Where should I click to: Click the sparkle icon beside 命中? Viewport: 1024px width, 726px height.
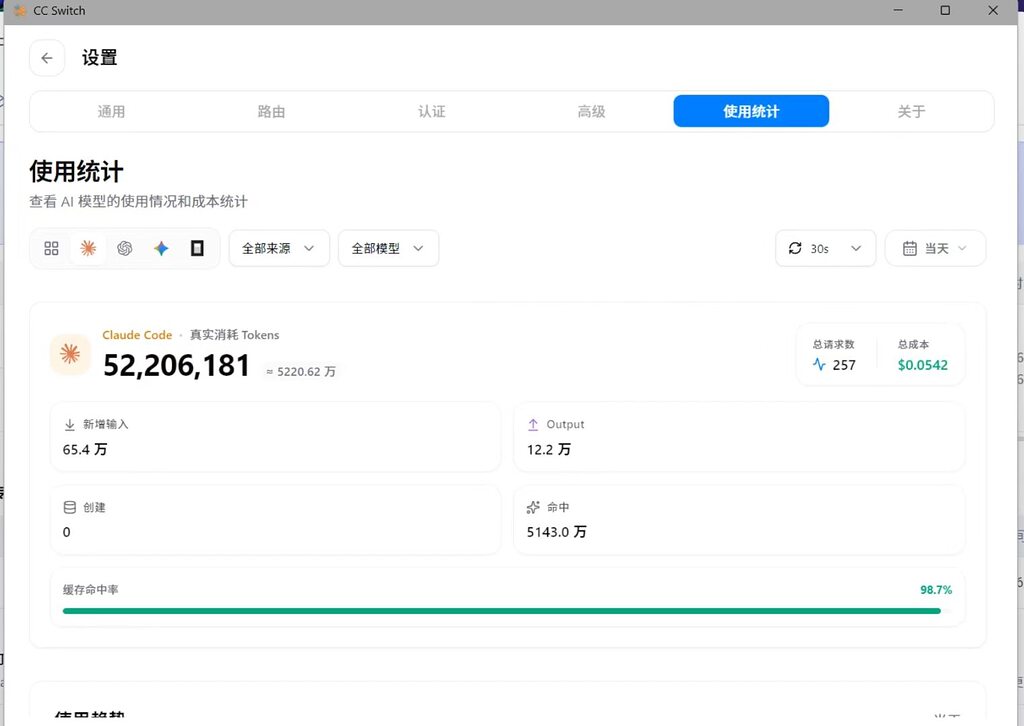coord(533,507)
